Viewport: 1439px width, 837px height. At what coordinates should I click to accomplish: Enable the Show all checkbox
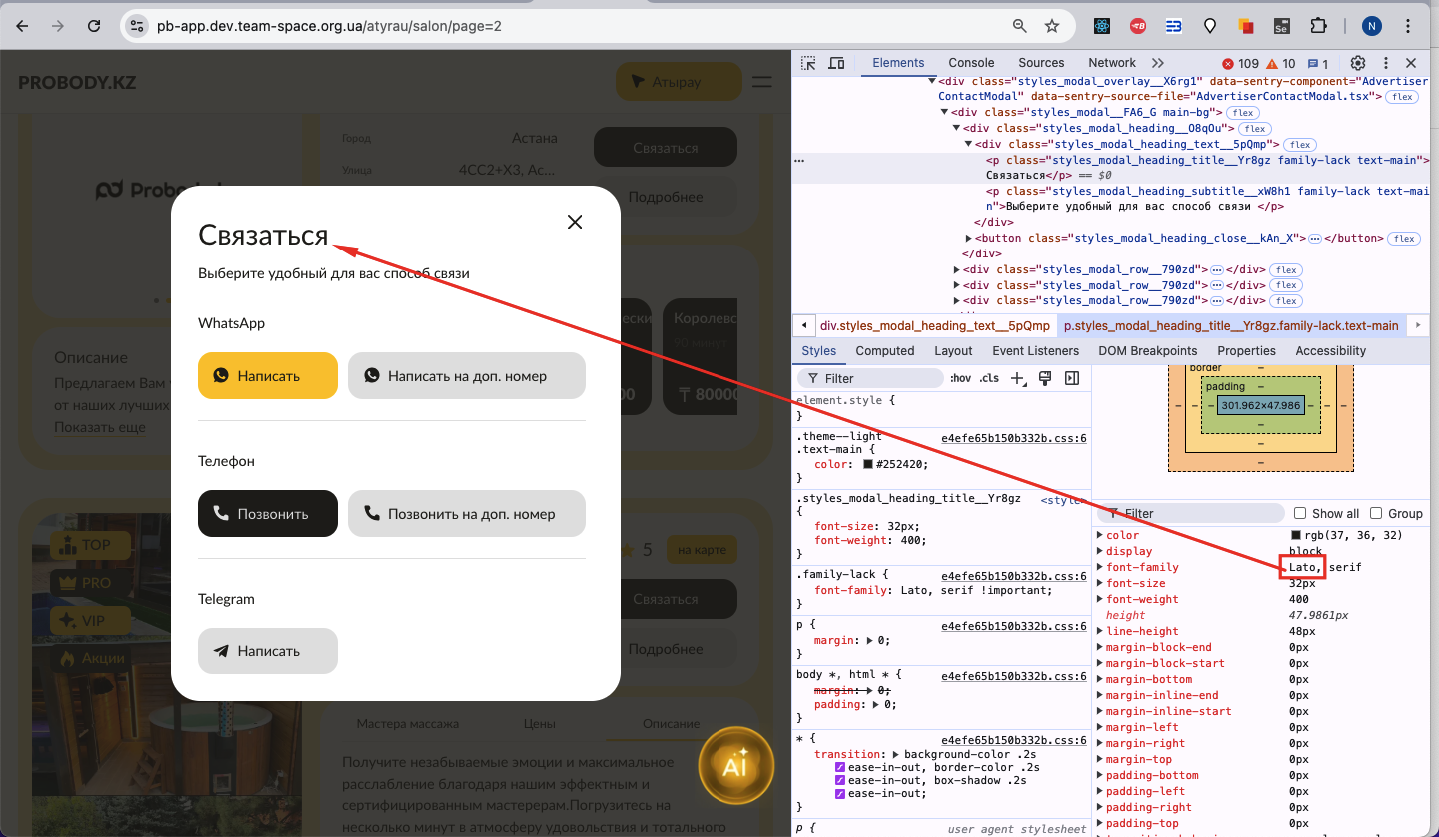tap(1300, 513)
